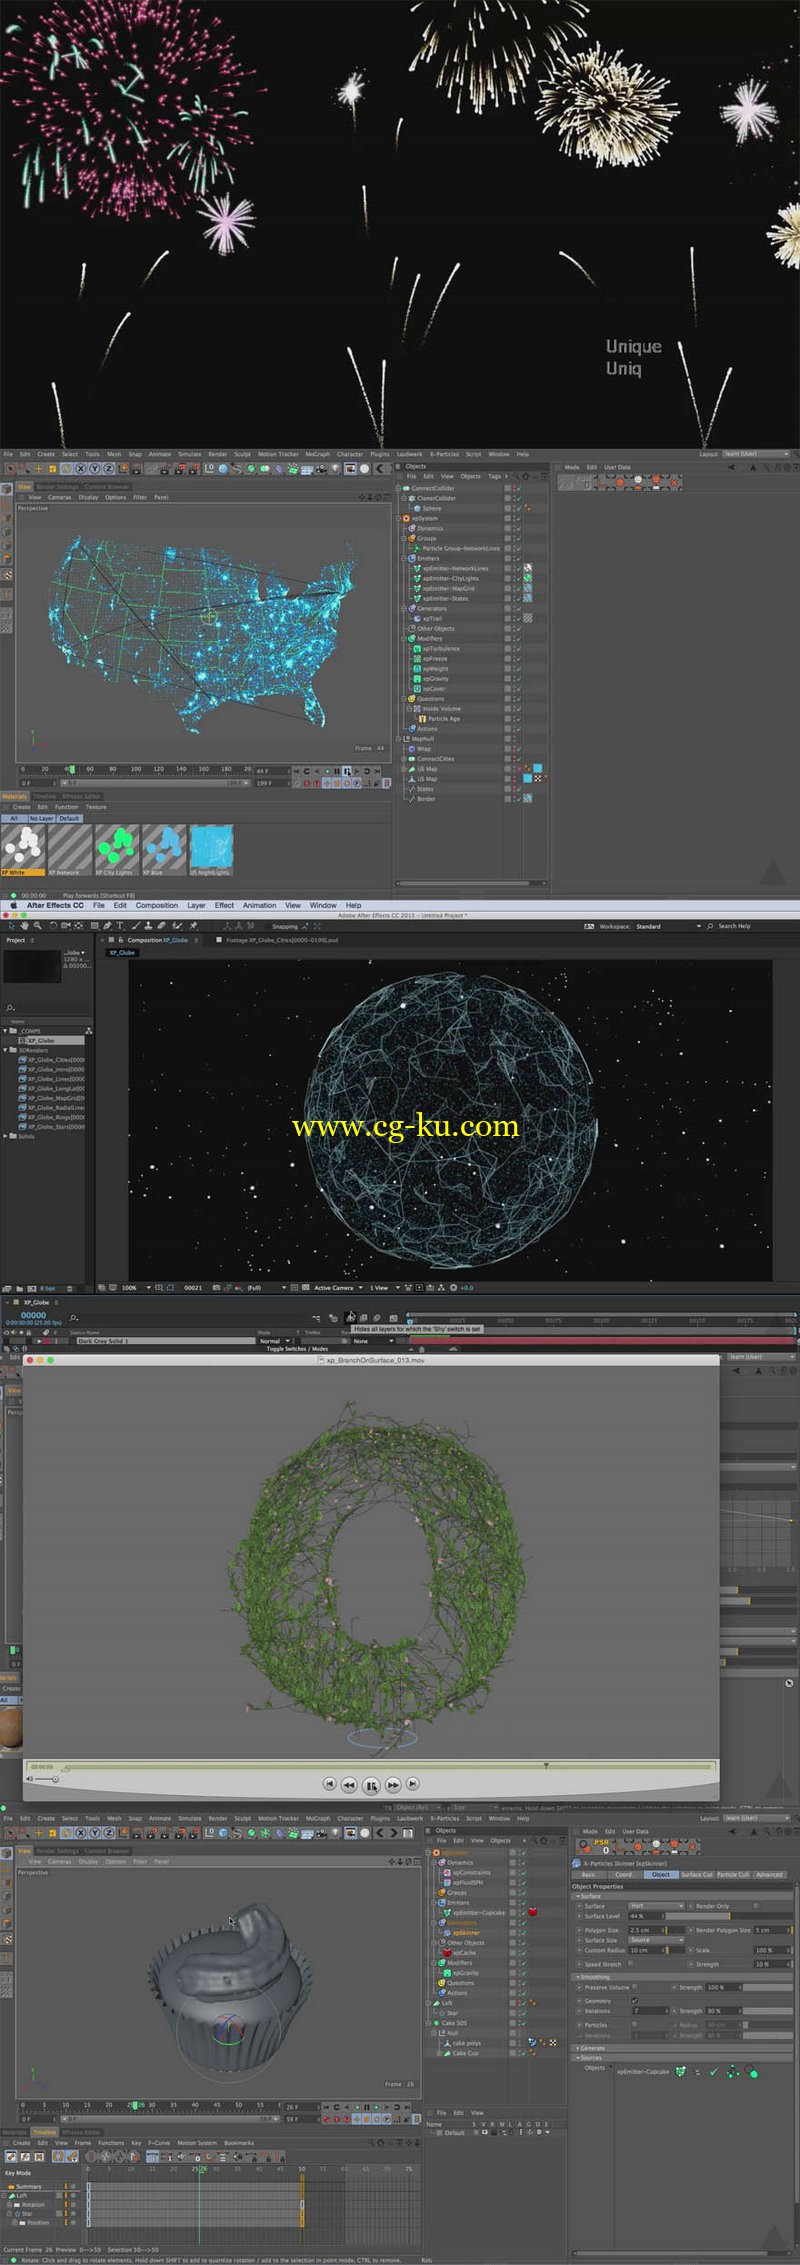
Task: Click rewind in the QuickTime player controls
Action: tap(348, 1784)
